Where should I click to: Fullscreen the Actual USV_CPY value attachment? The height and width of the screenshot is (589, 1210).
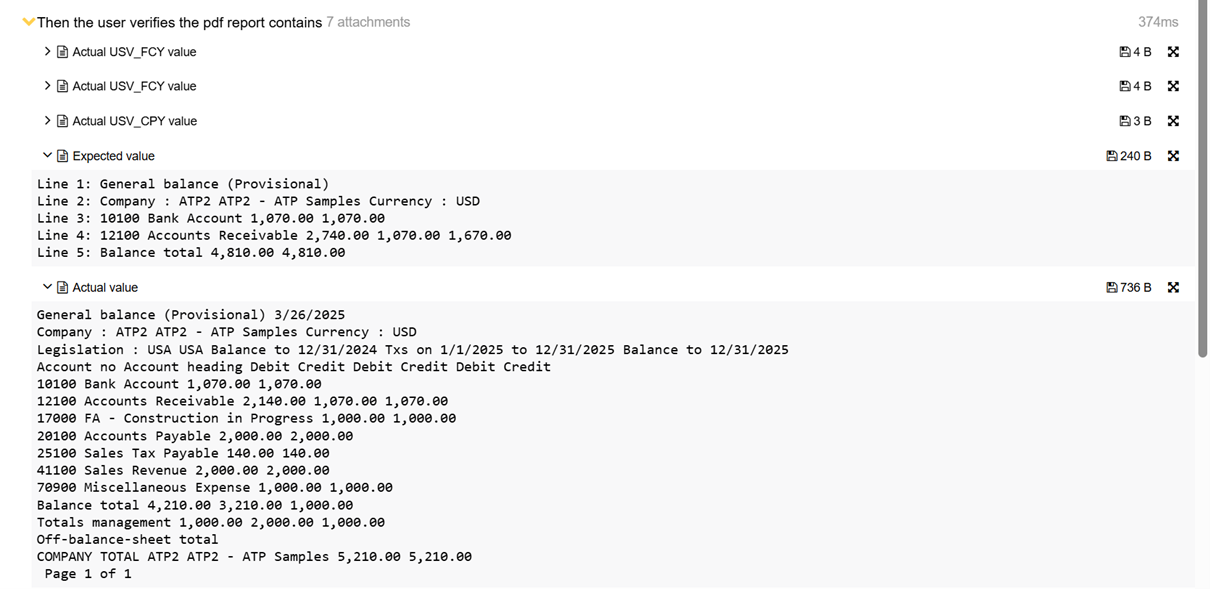click(1173, 121)
